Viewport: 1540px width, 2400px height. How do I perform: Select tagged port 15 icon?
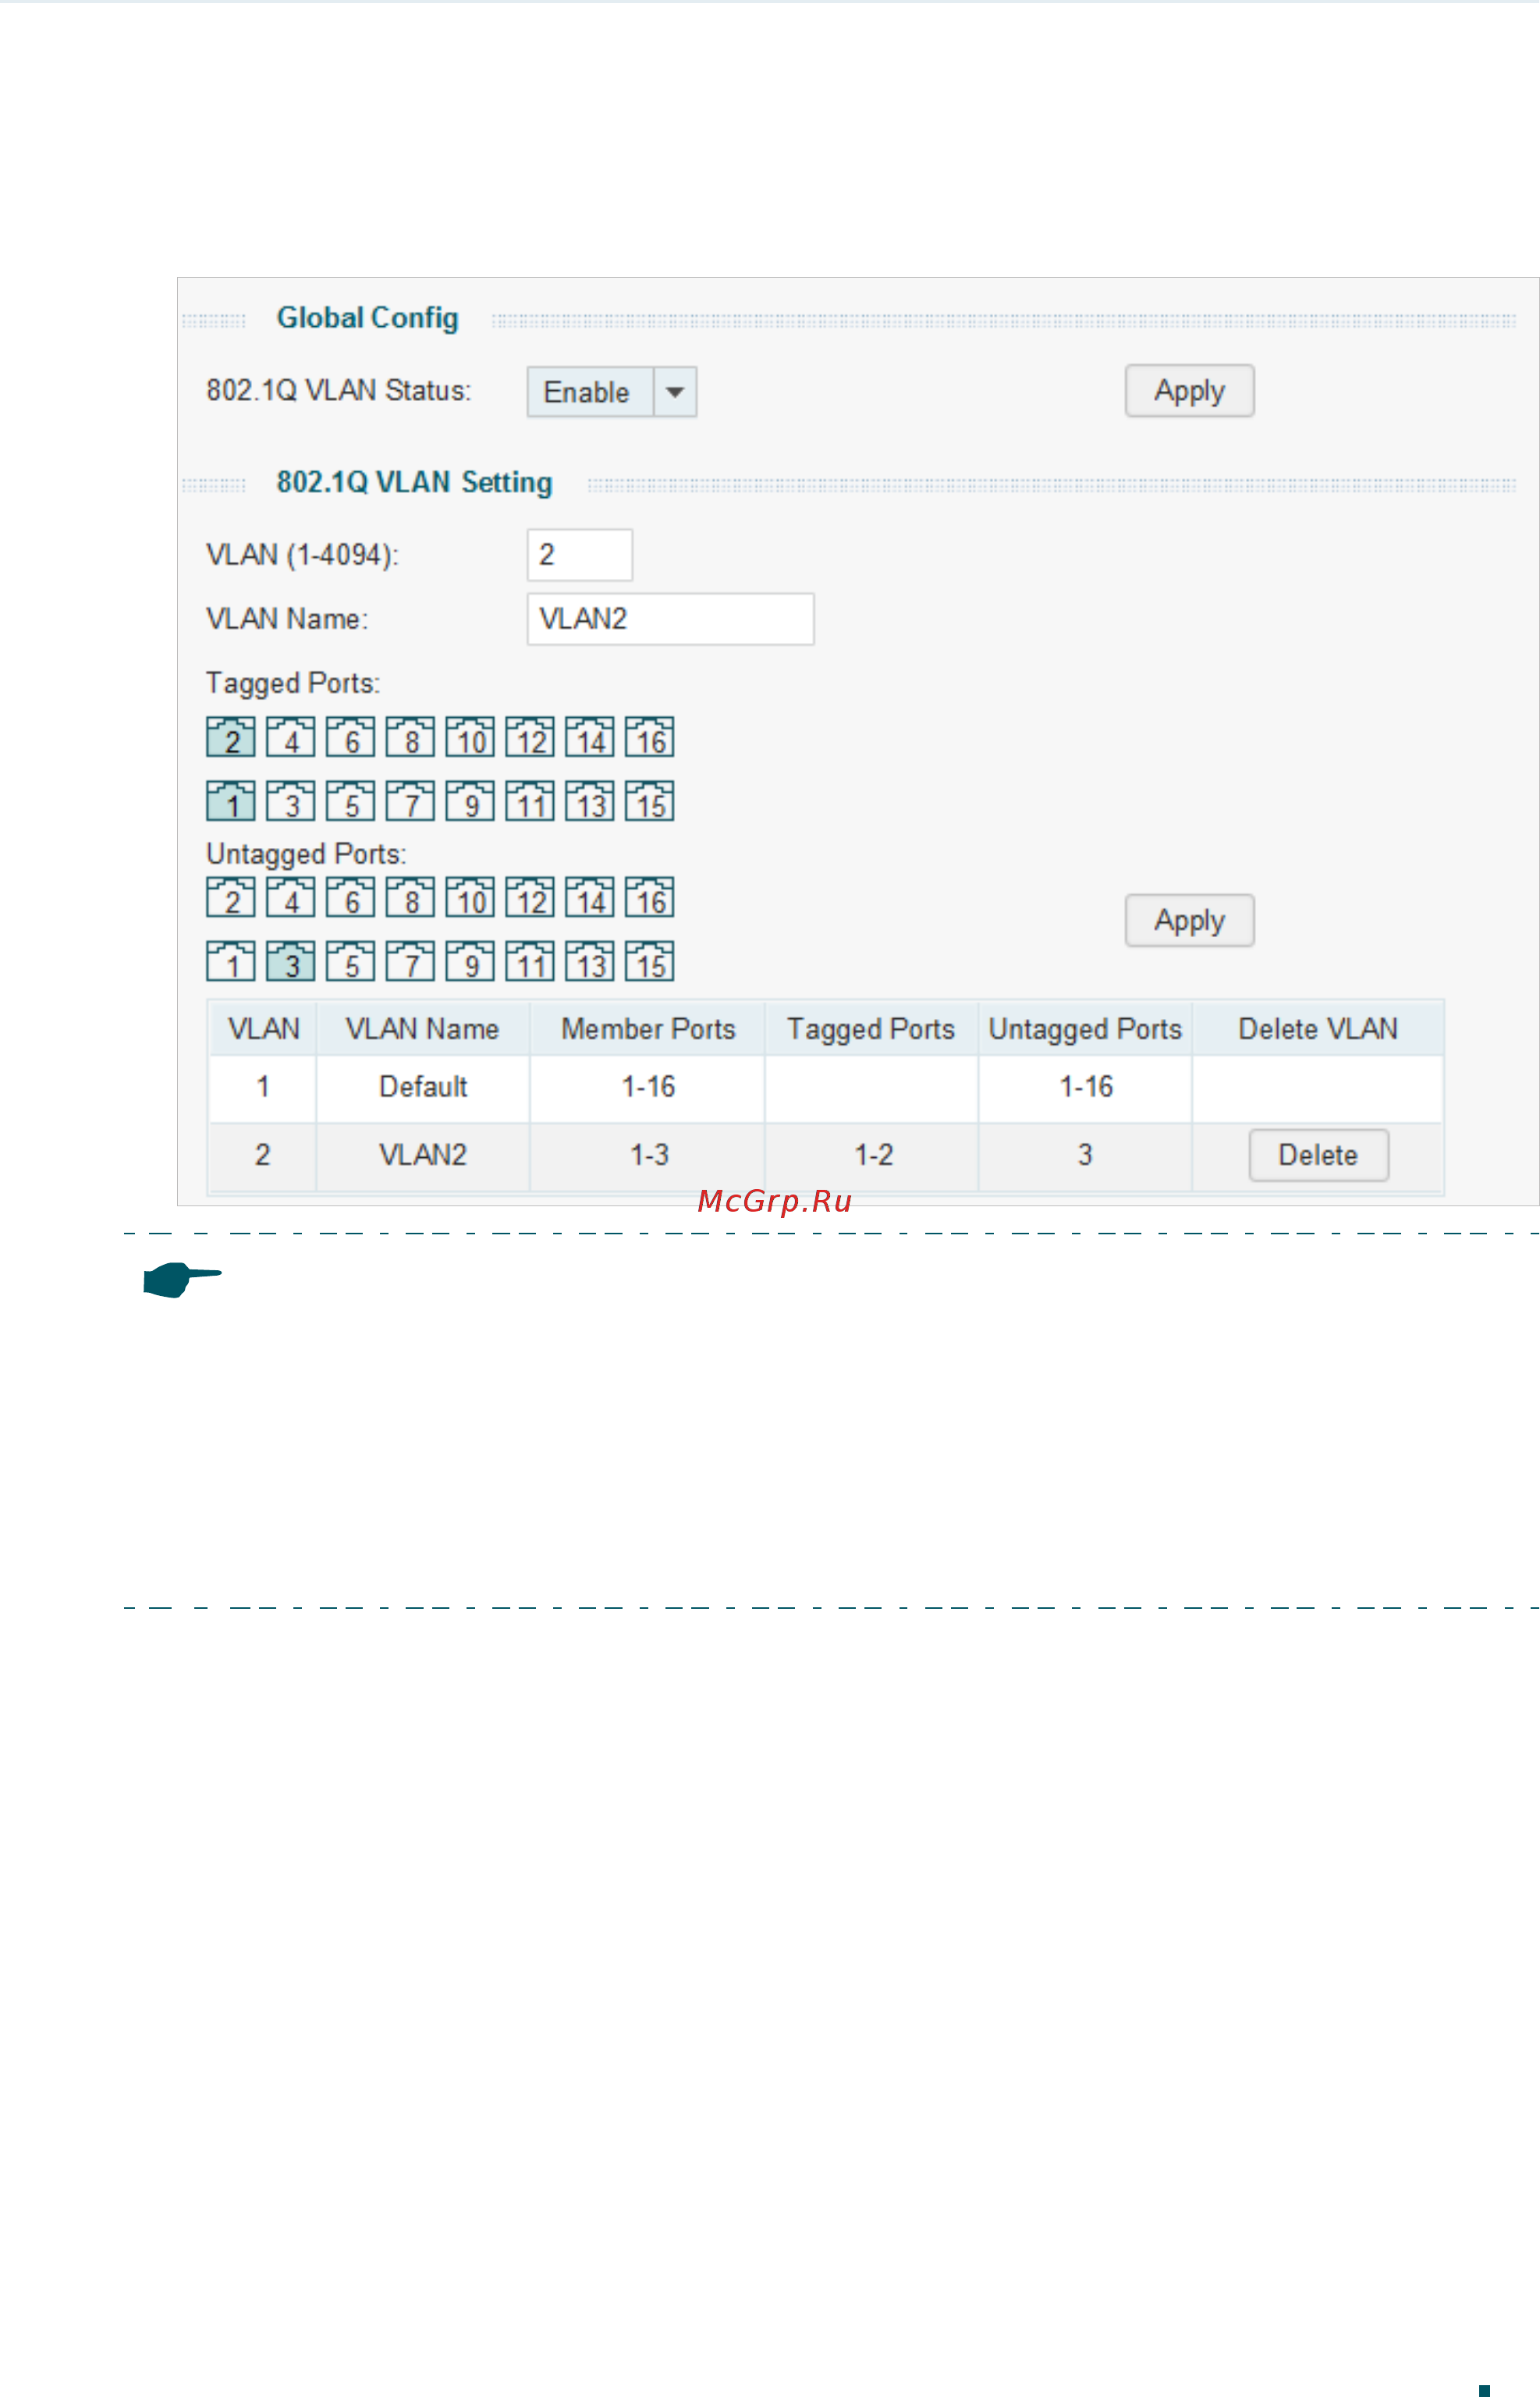[x=650, y=801]
